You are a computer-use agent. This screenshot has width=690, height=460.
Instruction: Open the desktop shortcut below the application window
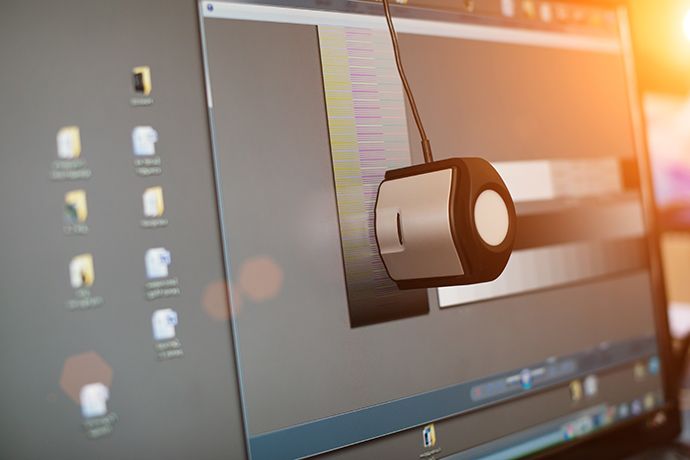click(429, 436)
